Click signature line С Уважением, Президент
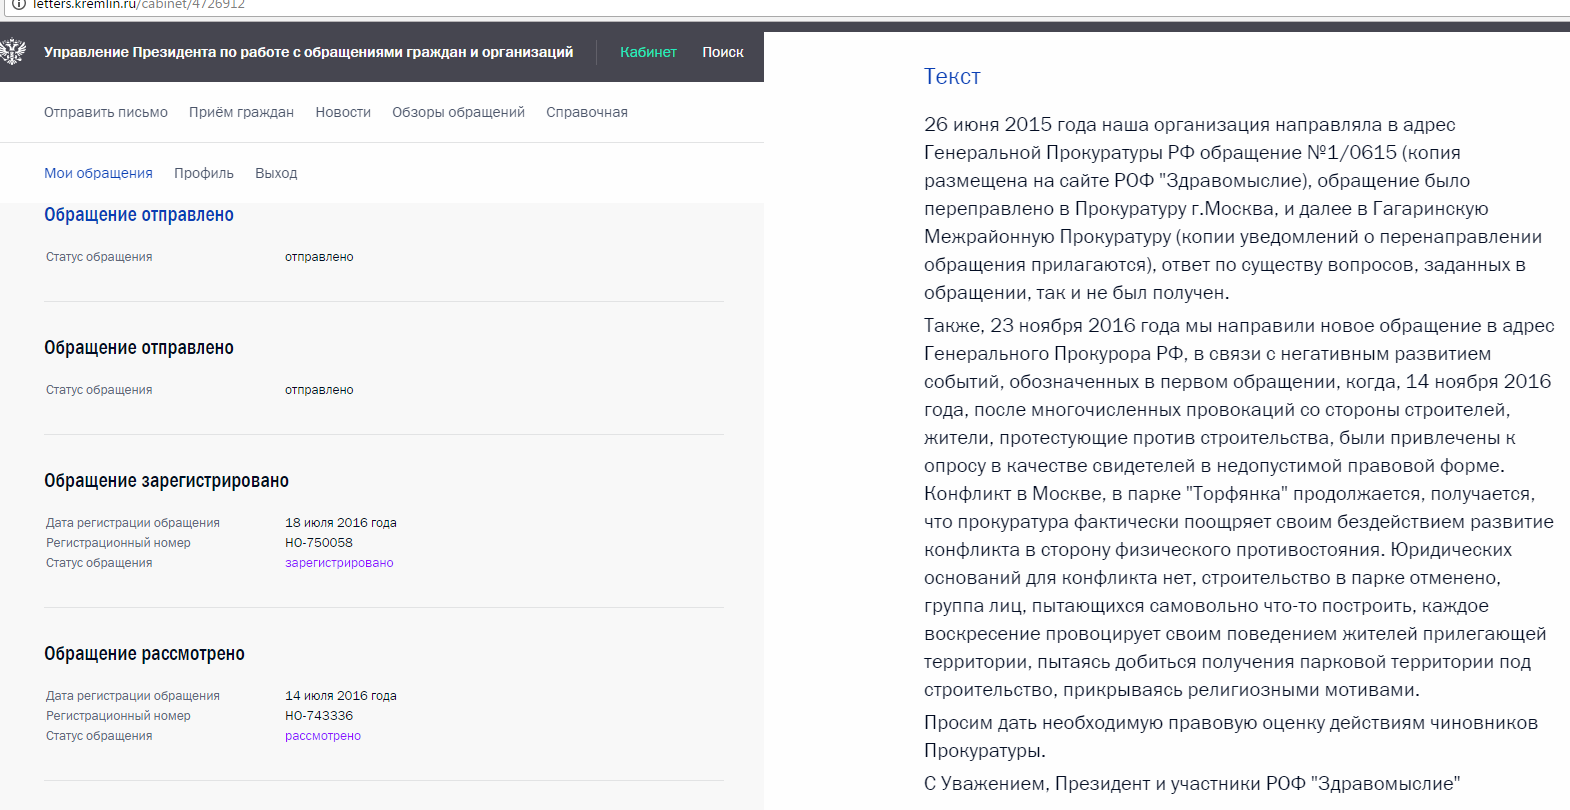 click(1192, 784)
